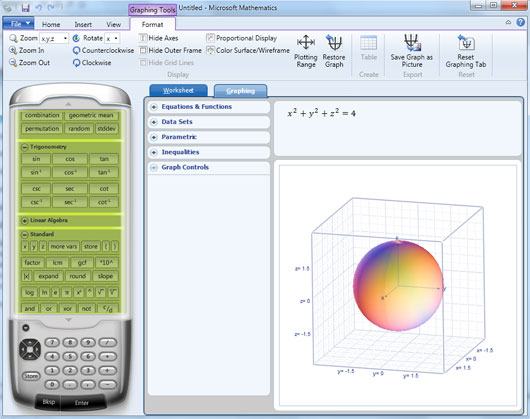Click the permutation button
Image resolution: width=530 pixels, height=419 pixels.
point(42,129)
